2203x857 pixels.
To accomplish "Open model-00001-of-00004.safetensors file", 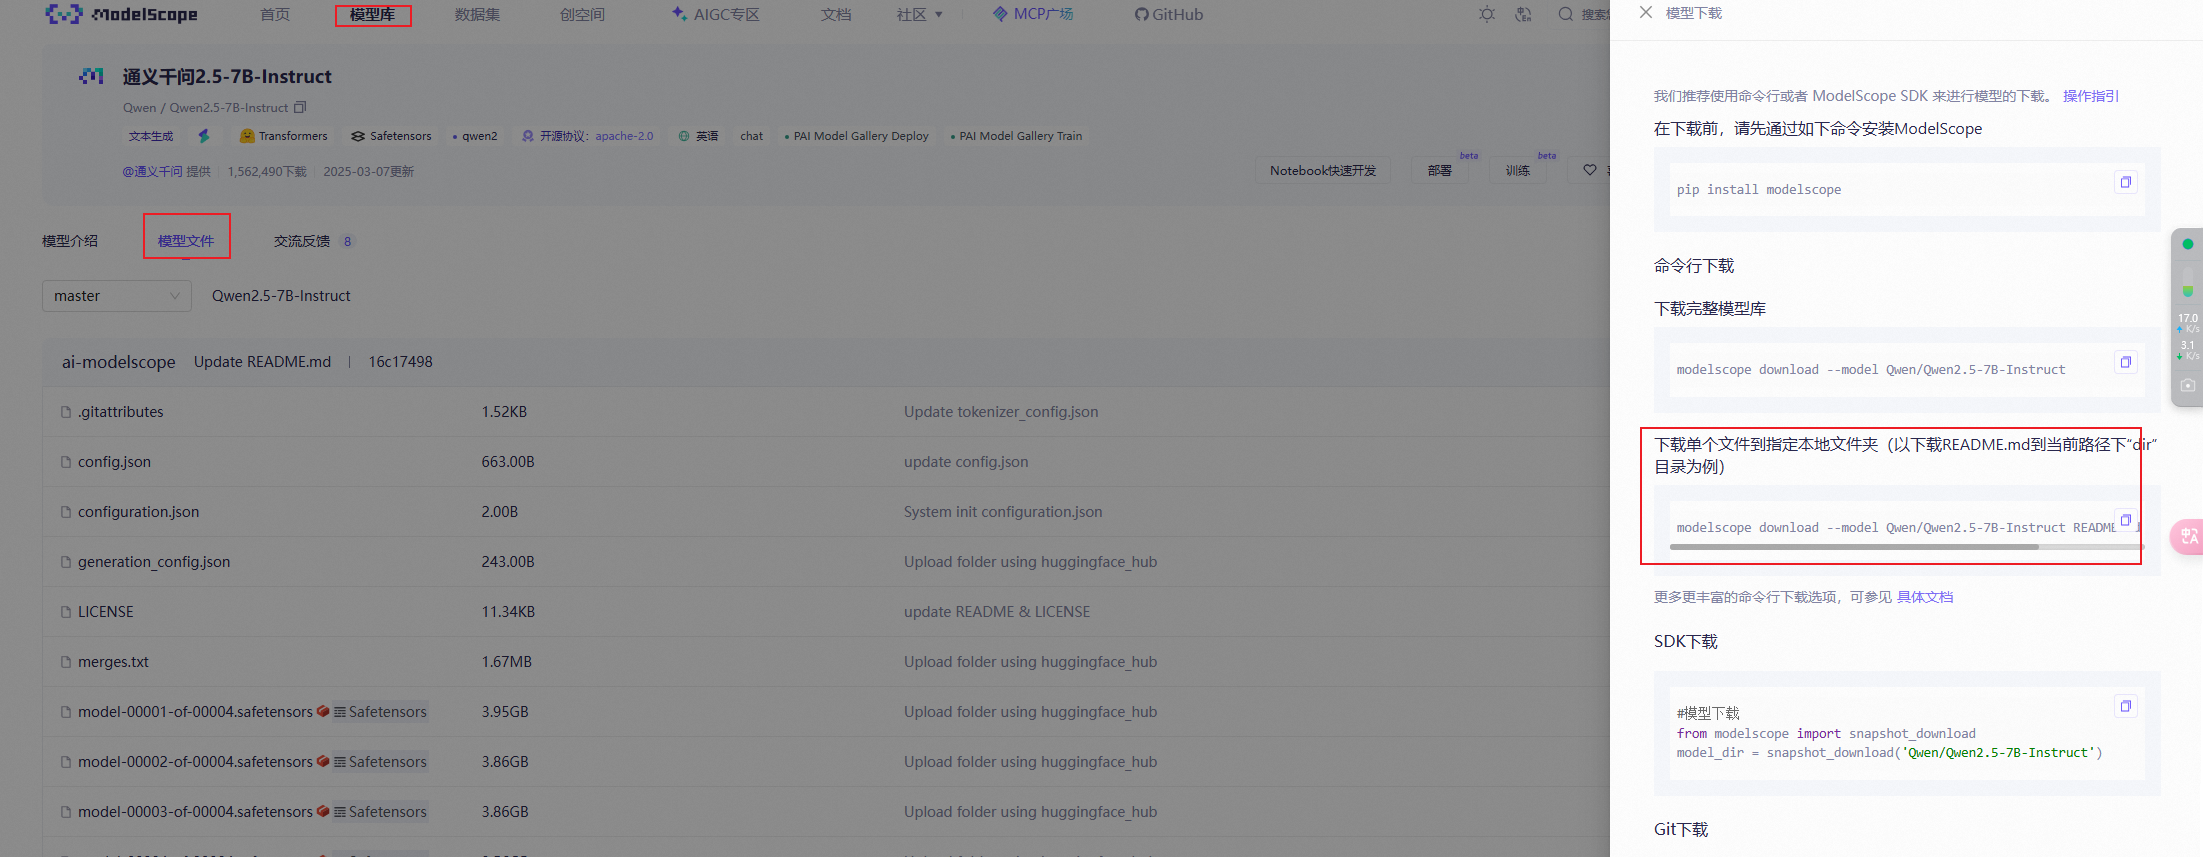I will point(195,712).
